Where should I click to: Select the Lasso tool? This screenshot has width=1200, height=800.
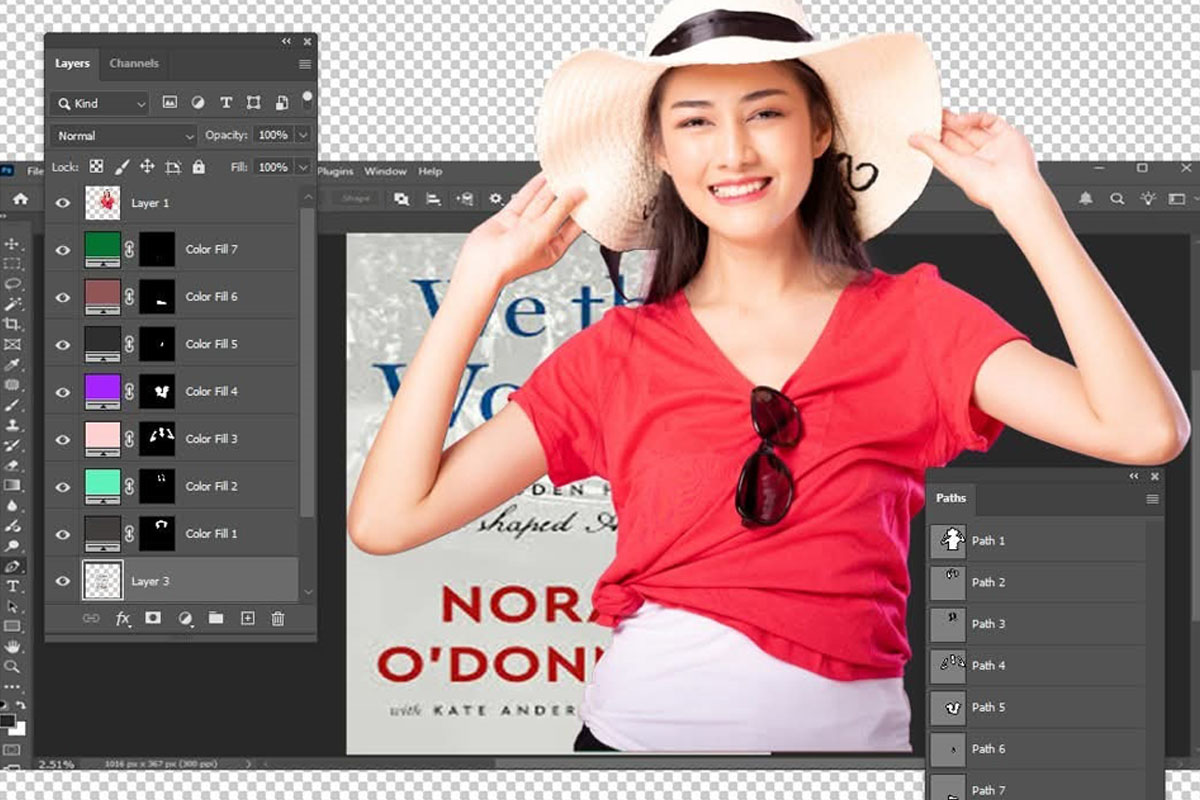point(13,284)
